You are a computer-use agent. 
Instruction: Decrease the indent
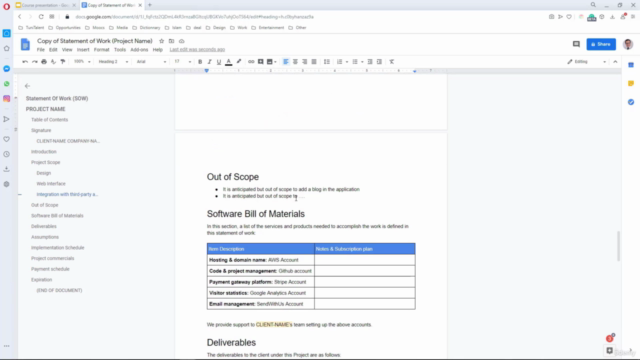tap(370, 62)
